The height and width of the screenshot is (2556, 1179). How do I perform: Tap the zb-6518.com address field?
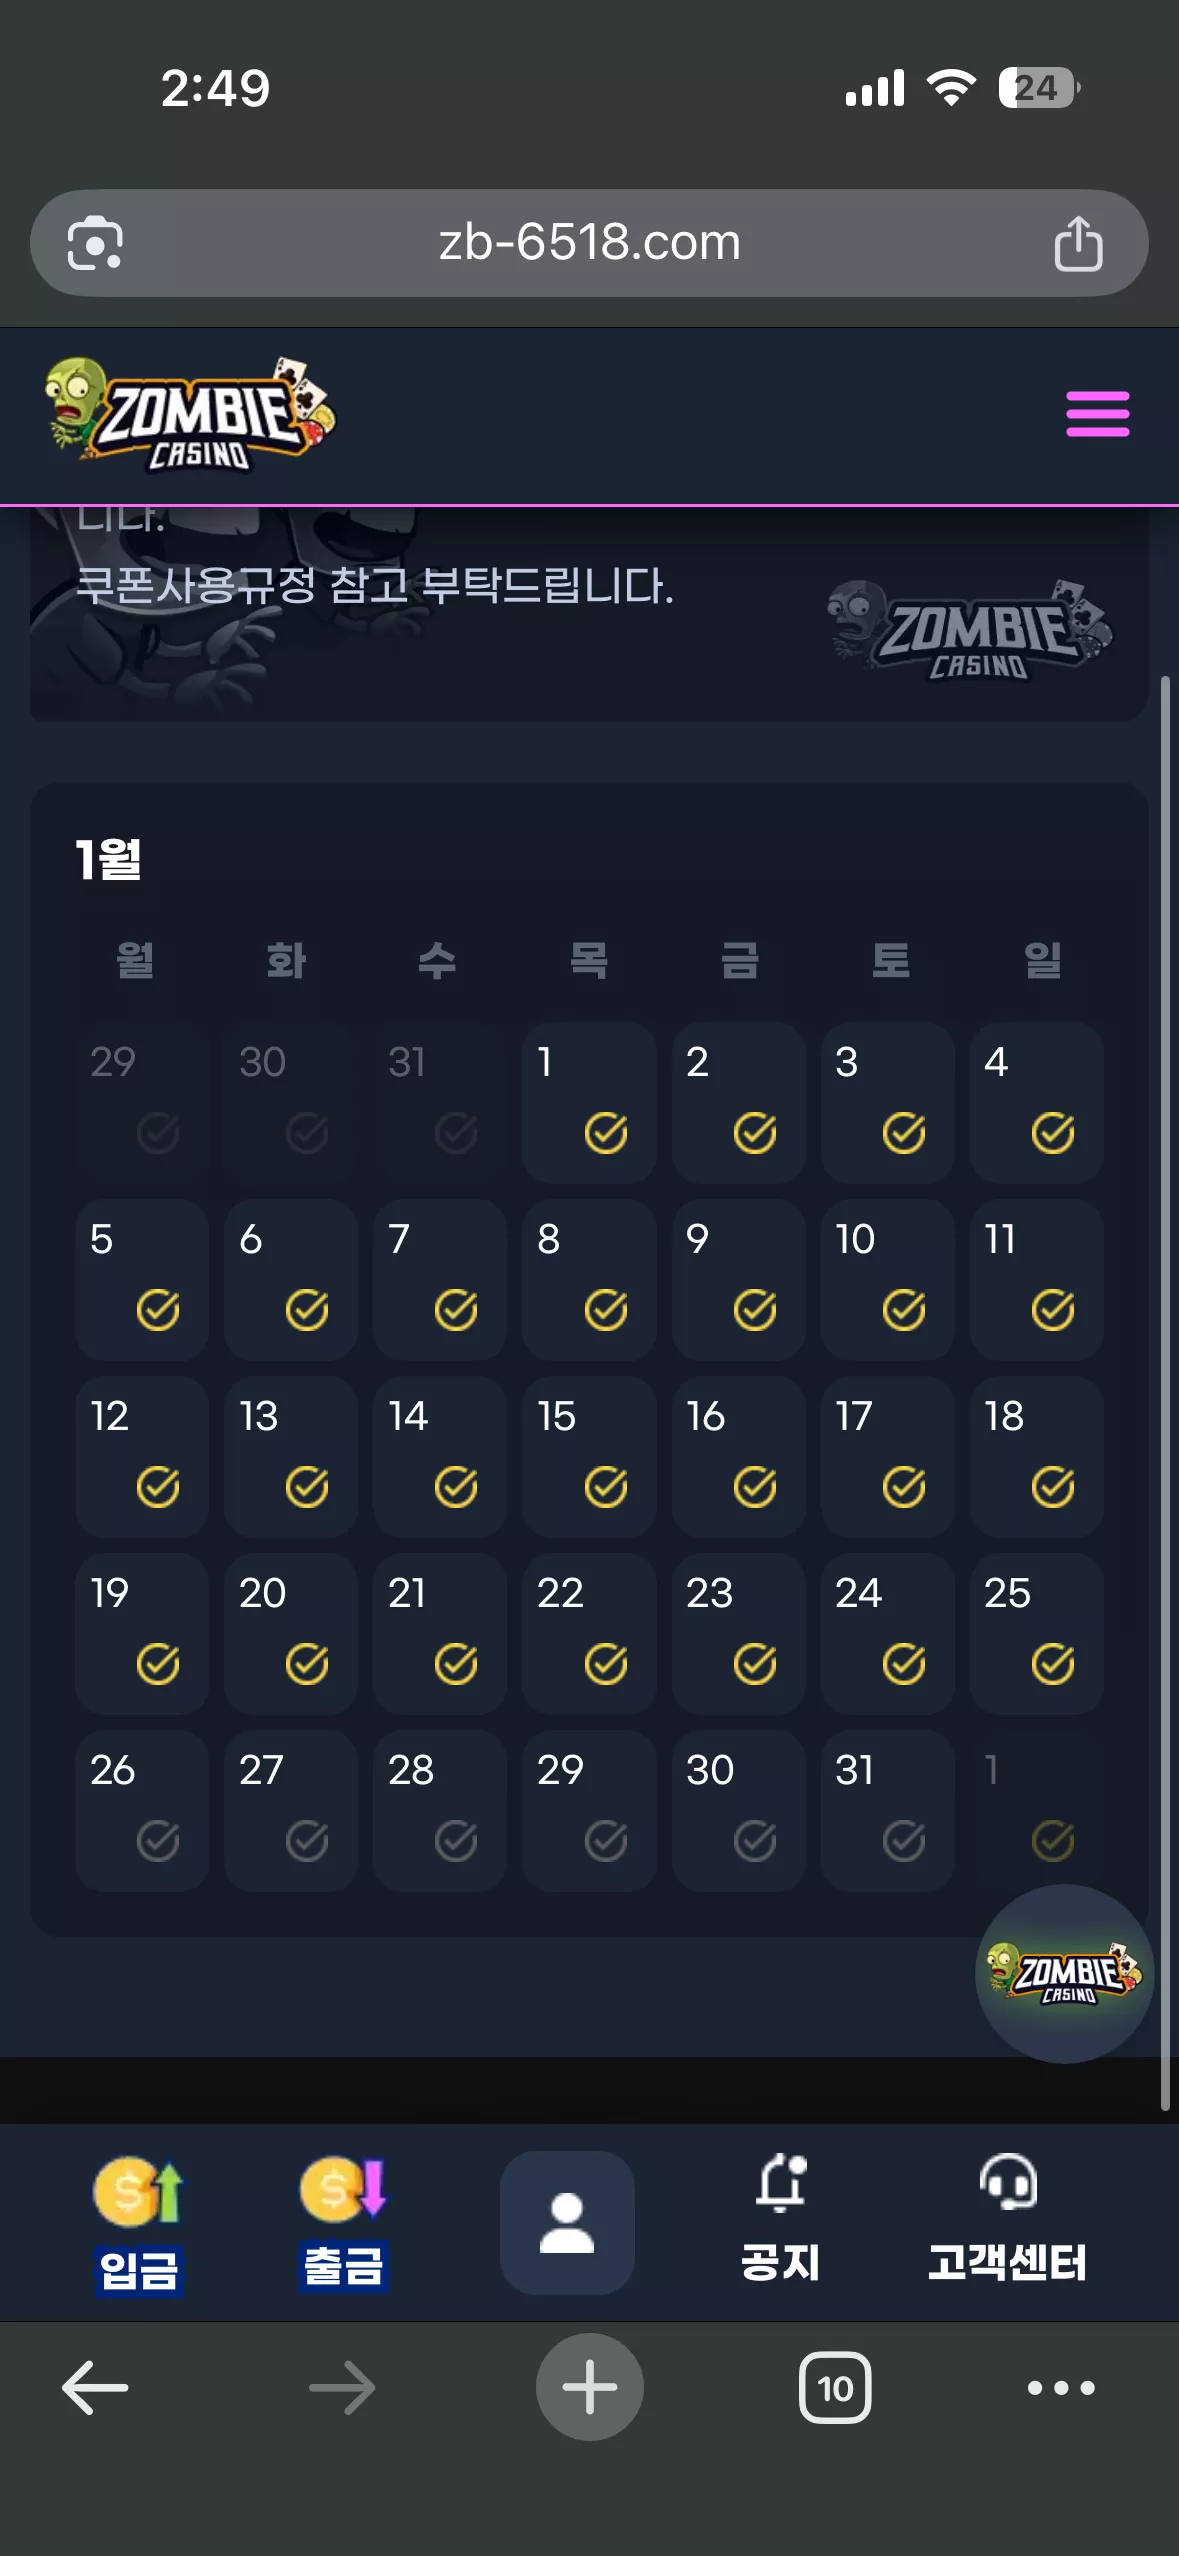click(589, 243)
